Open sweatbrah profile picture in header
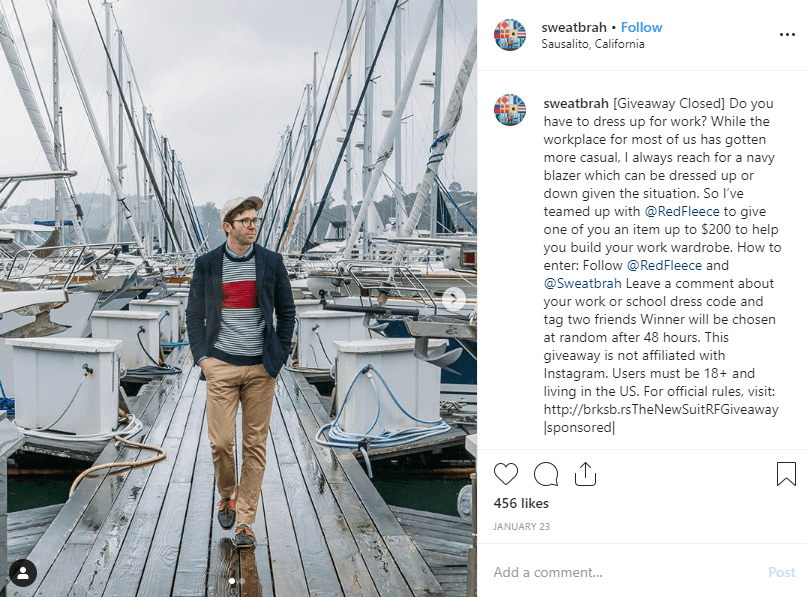This screenshot has width=807, height=597. coord(510,35)
